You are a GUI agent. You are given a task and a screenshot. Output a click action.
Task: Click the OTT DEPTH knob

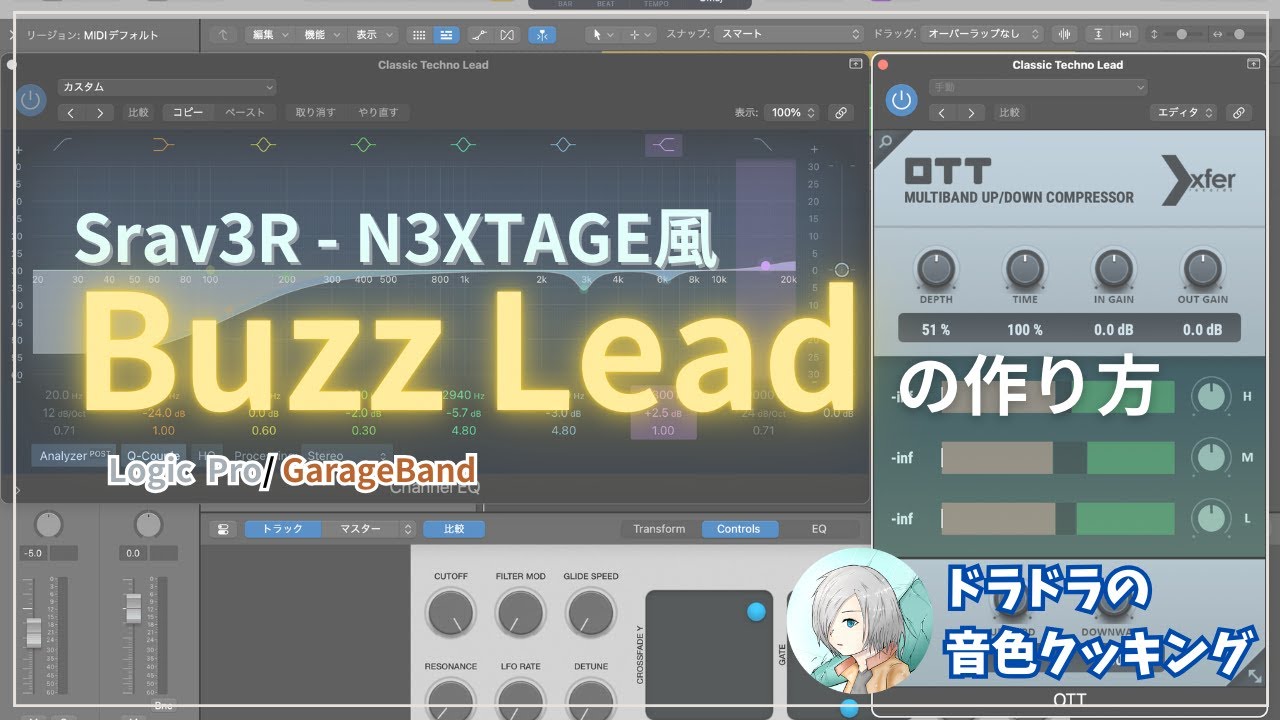(x=936, y=268)
